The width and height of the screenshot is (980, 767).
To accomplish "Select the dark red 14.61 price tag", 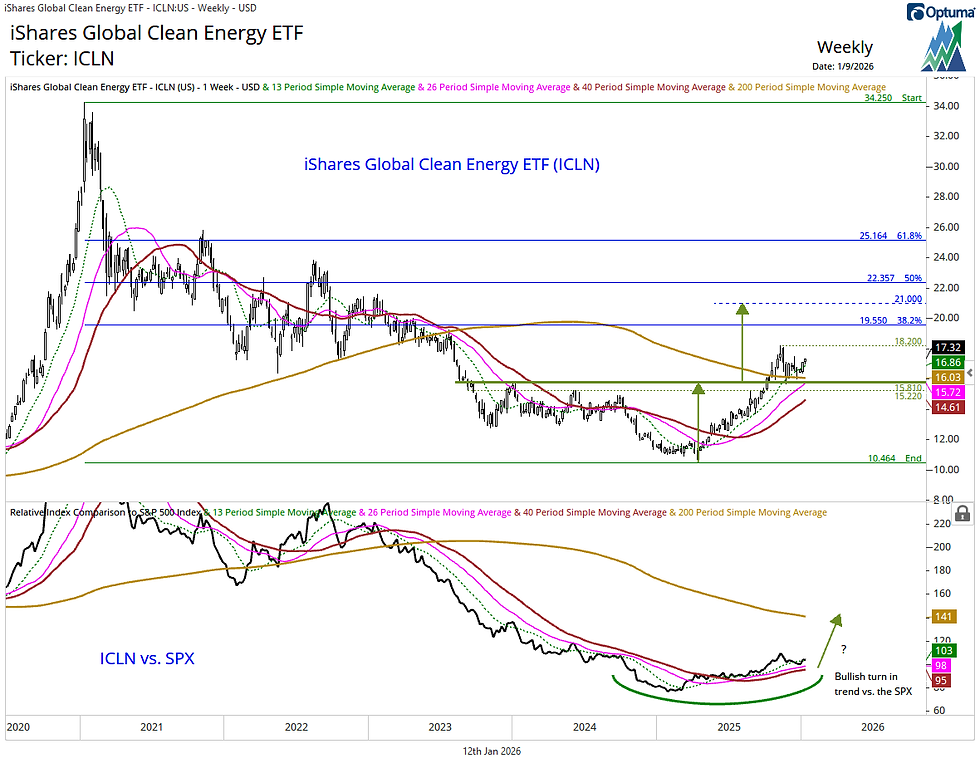I will 948,408.
